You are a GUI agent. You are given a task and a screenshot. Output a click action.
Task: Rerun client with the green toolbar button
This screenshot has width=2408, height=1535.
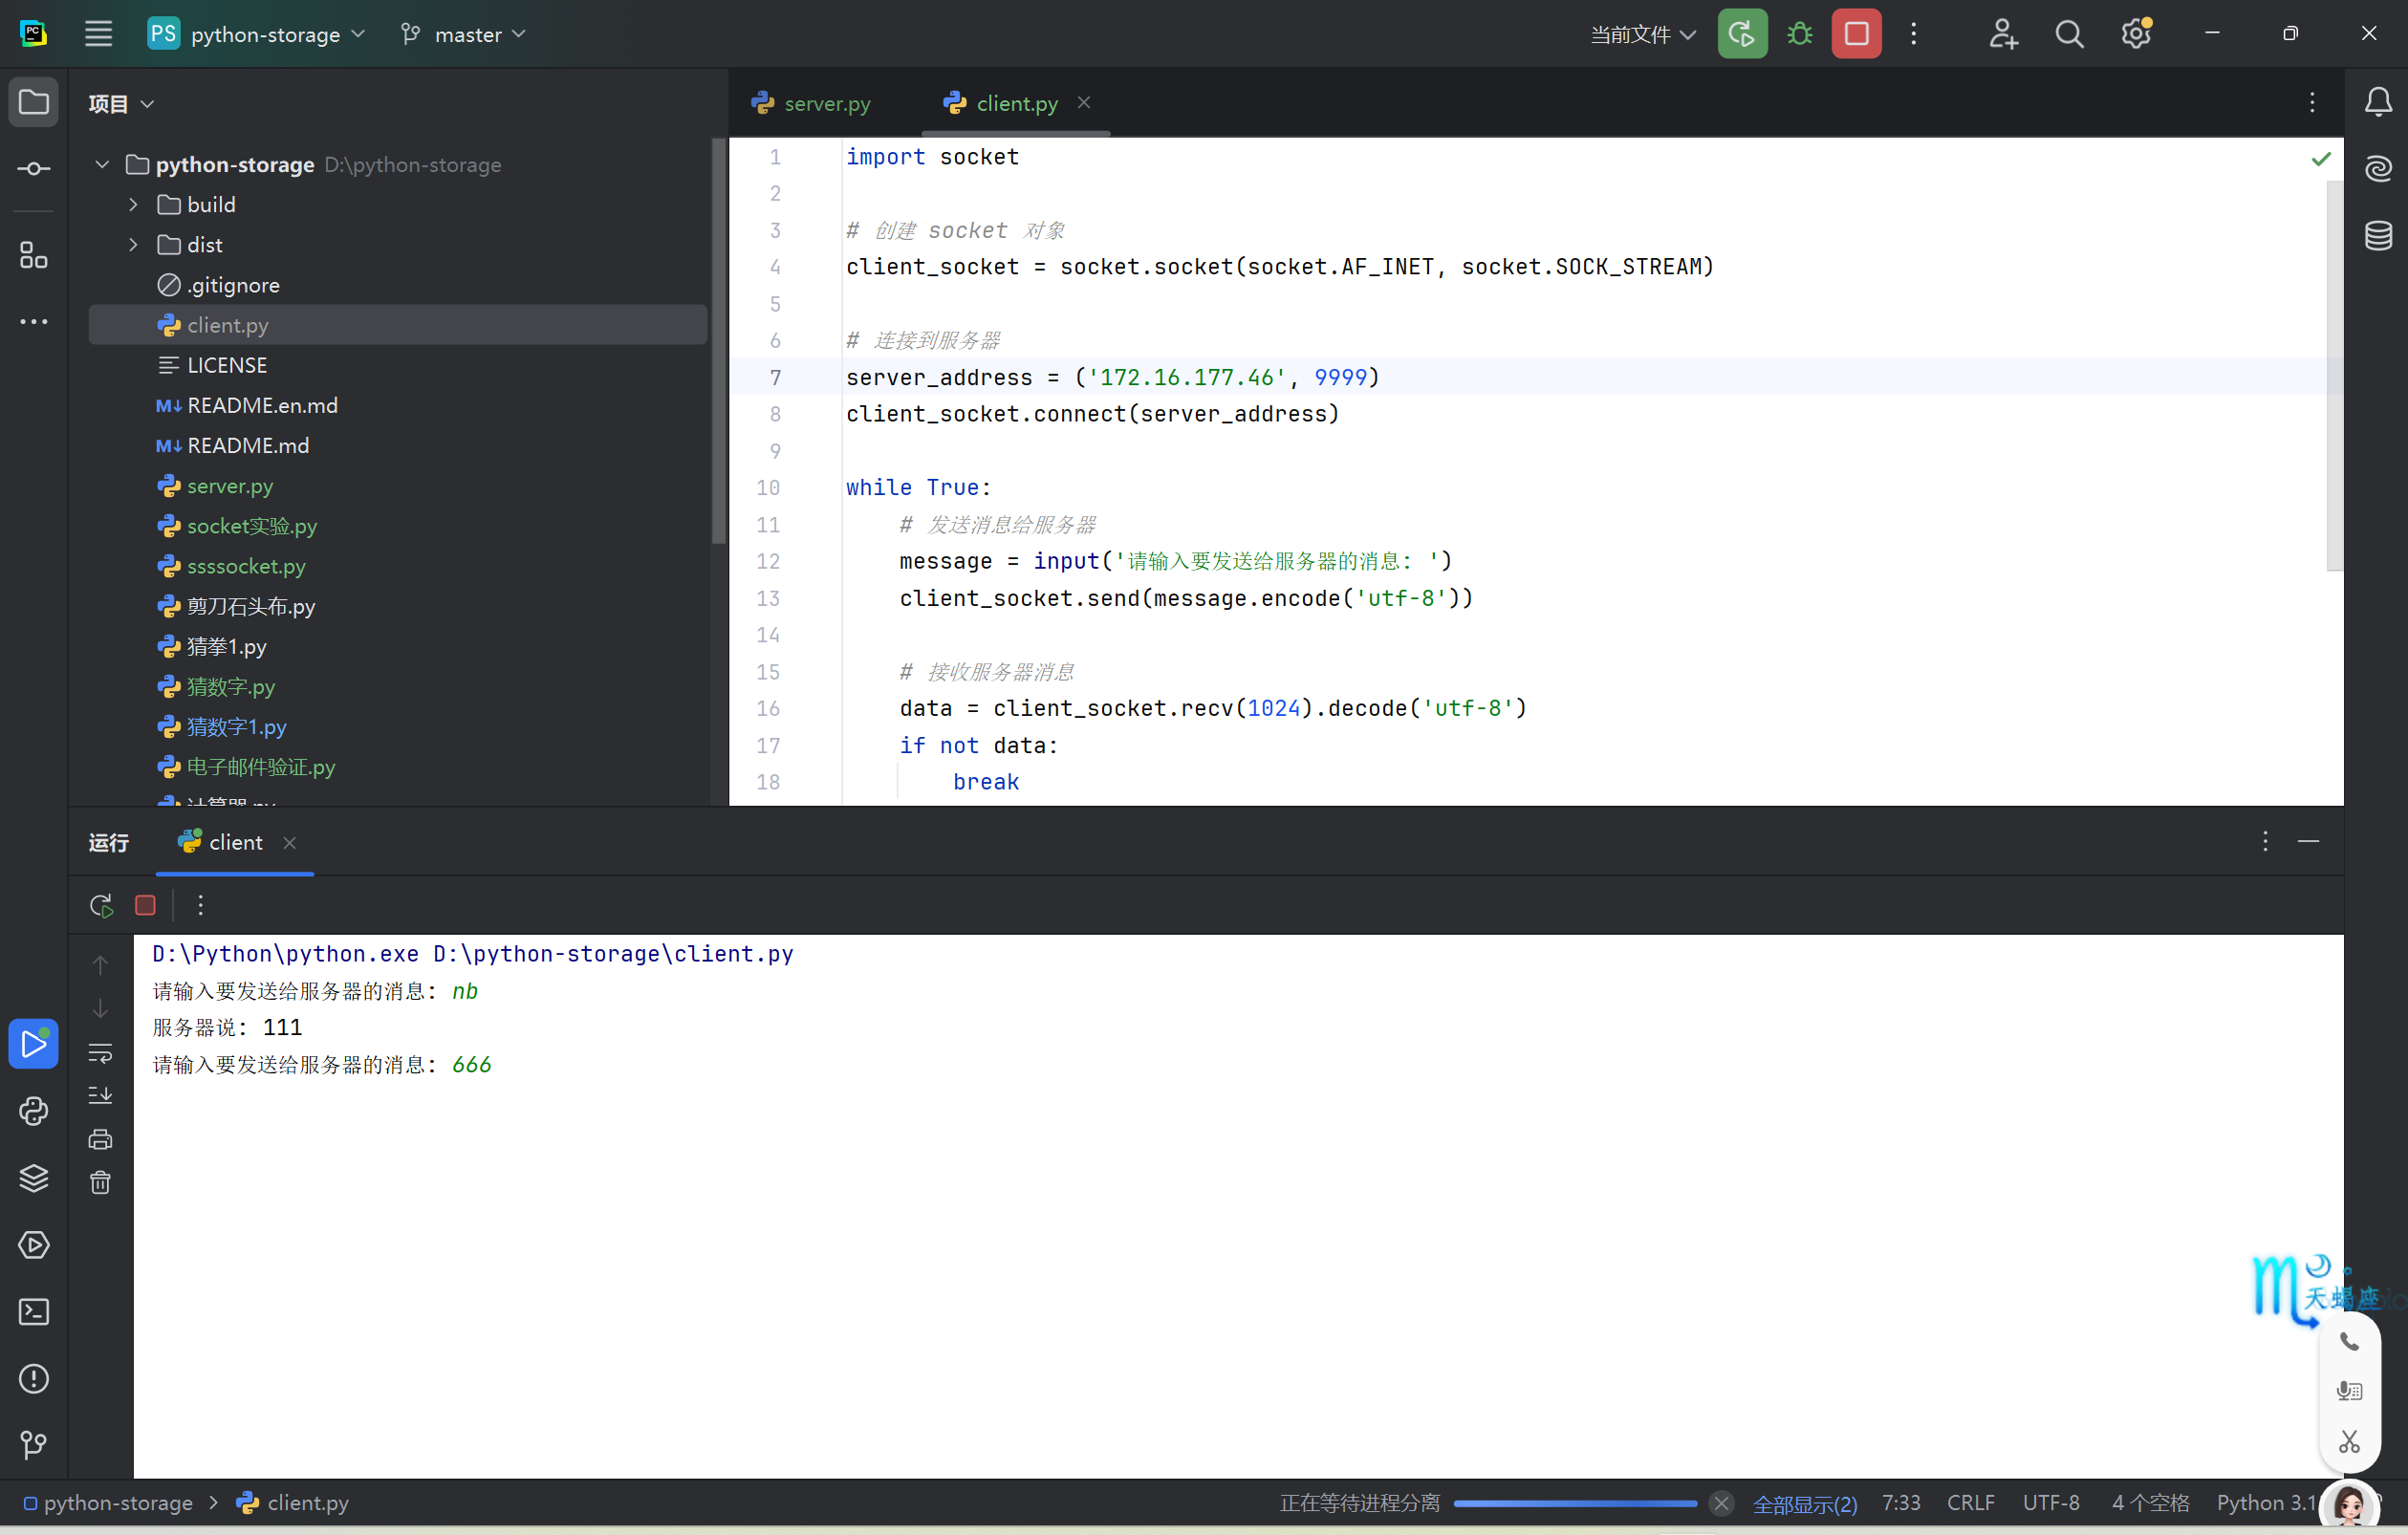coord(1741,34)
